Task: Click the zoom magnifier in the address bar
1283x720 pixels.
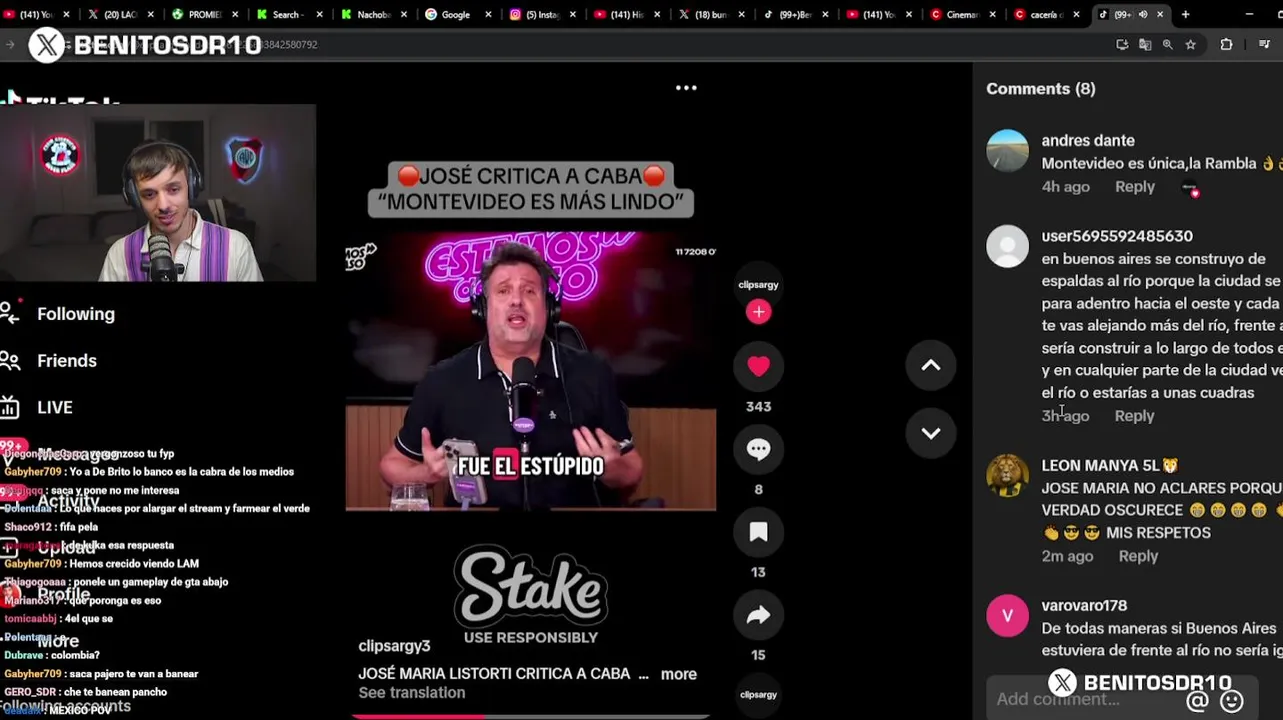Action: pos(1167,45)
